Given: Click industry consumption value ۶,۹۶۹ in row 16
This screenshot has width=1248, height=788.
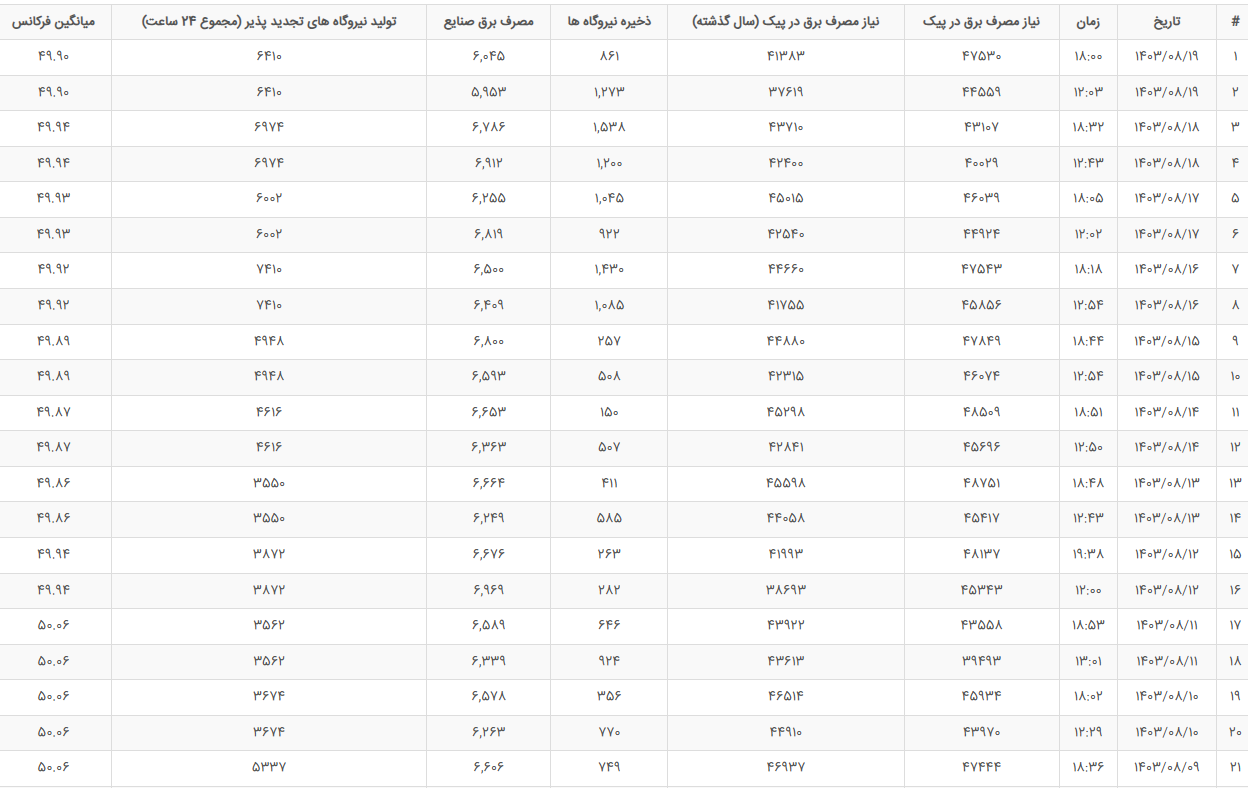Looking at the screenshot, I should click(x=488, y=590).
